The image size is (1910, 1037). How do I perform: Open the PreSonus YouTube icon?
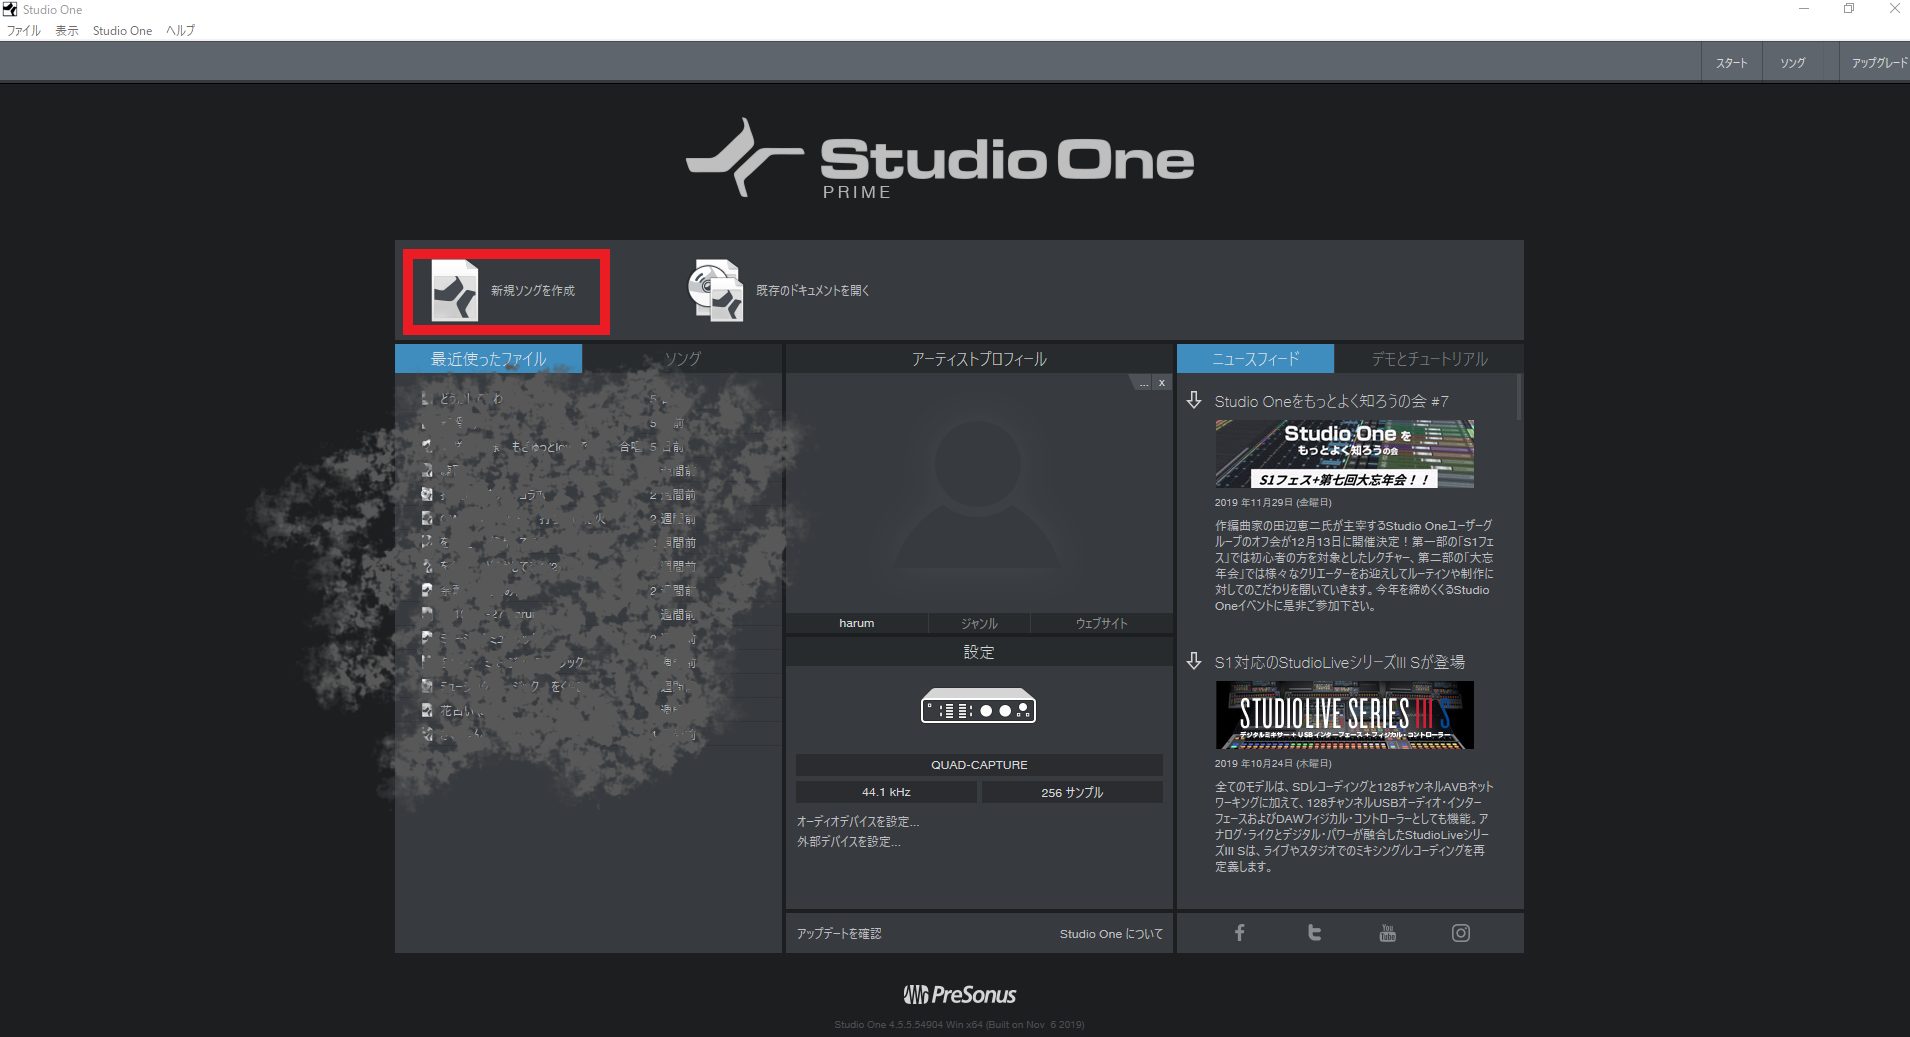tap(1387, 933)
